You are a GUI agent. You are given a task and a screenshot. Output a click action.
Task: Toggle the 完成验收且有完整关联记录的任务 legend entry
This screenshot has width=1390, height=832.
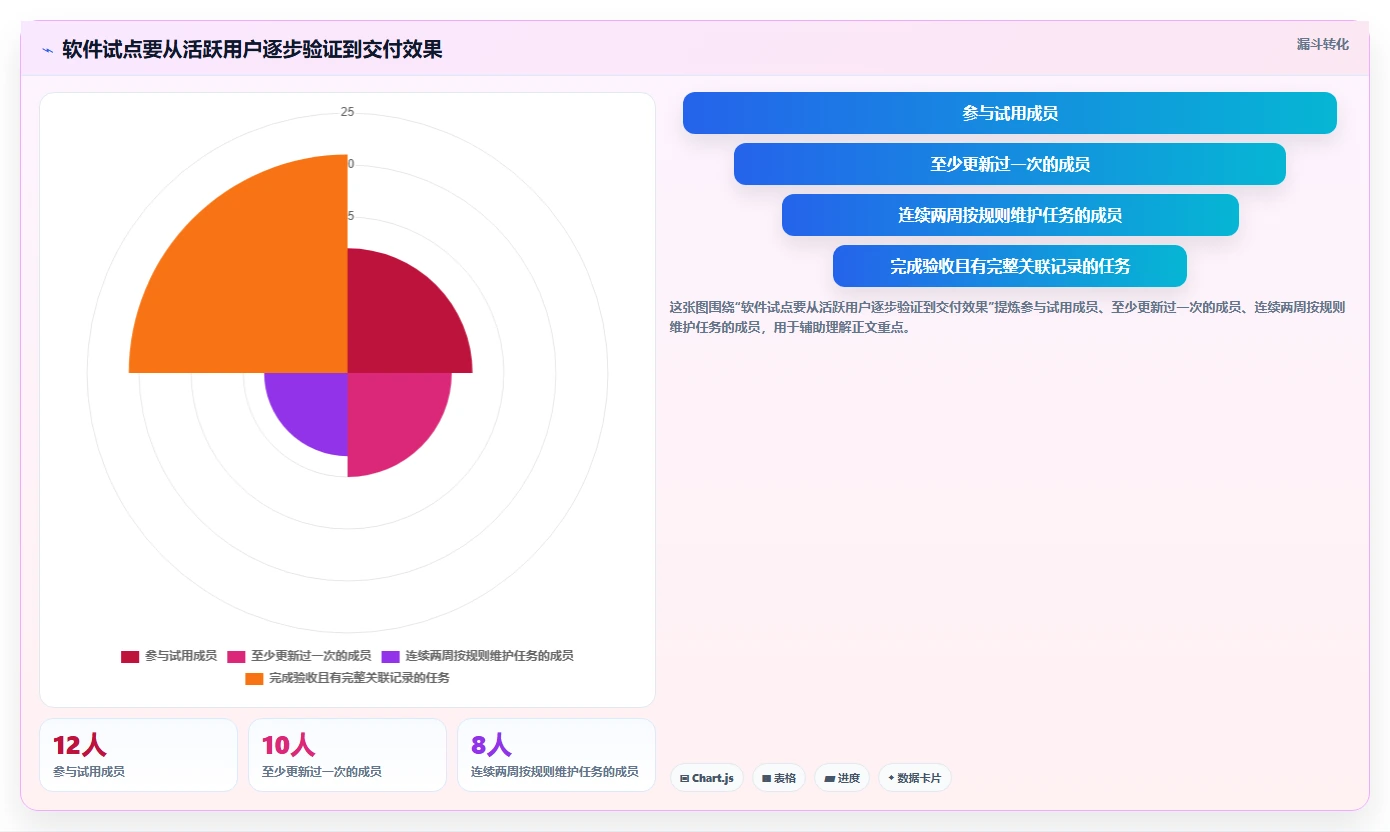tap(347, 678)
